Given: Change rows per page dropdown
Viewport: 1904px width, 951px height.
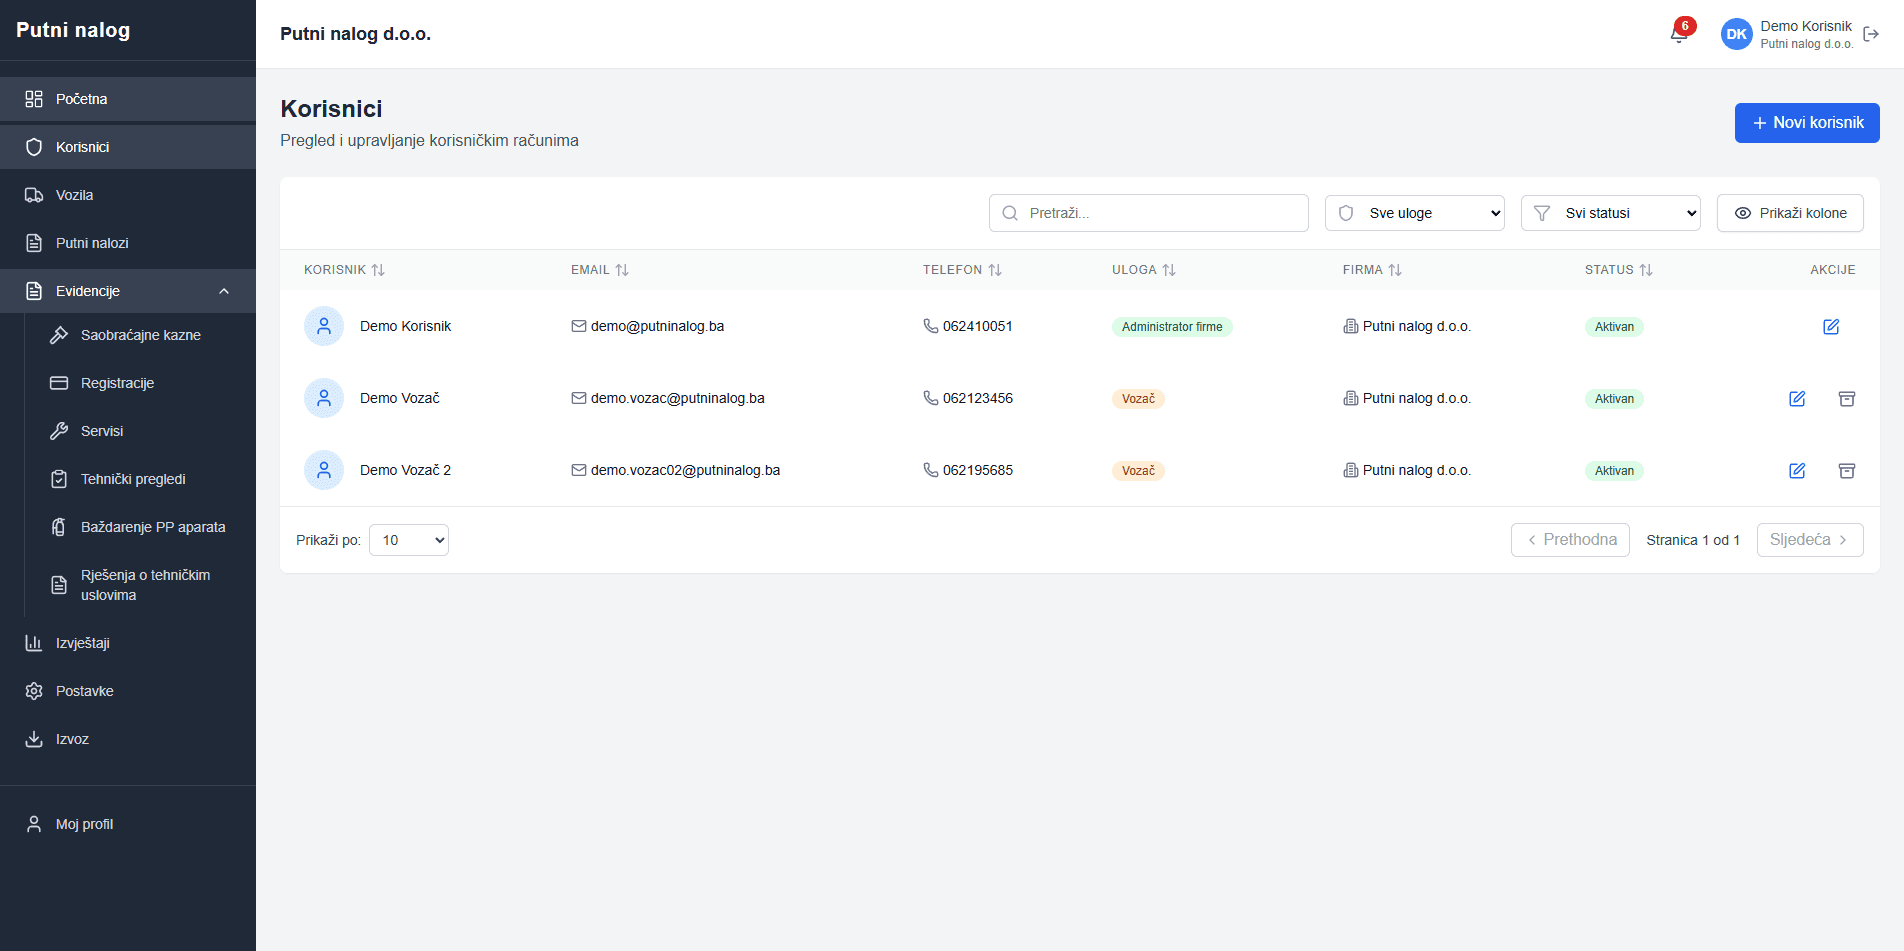Looking at the screenshot, I should (409, 540).
